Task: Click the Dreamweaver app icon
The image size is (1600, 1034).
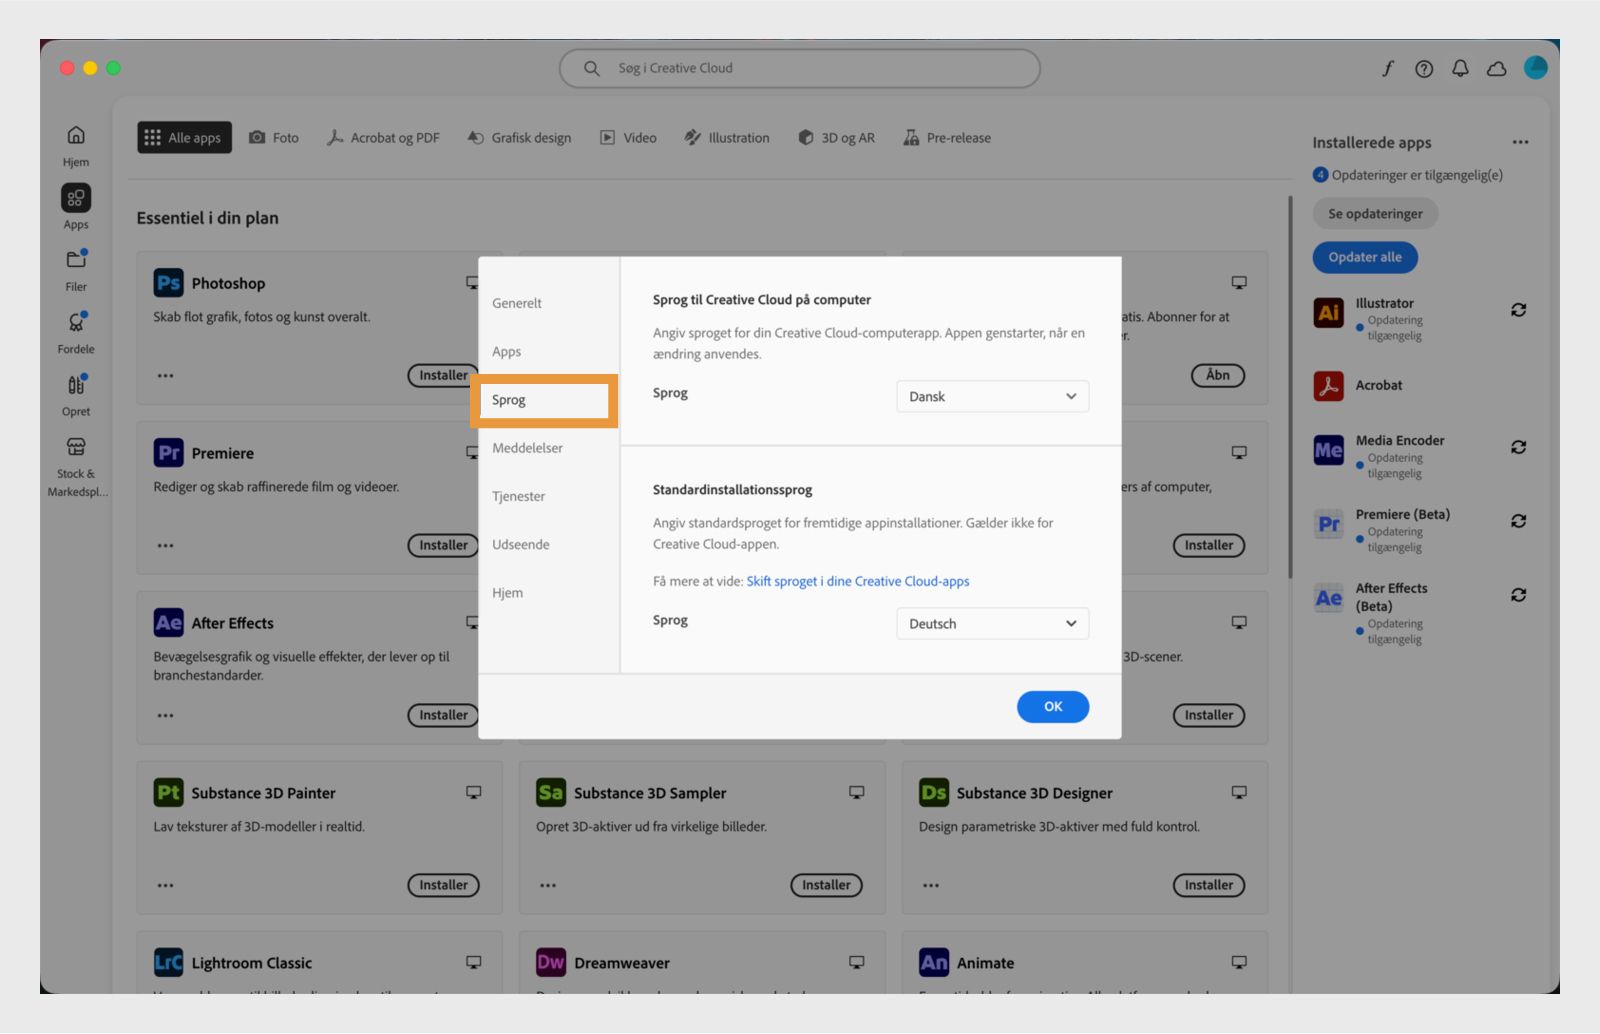Action: (551, 963)
